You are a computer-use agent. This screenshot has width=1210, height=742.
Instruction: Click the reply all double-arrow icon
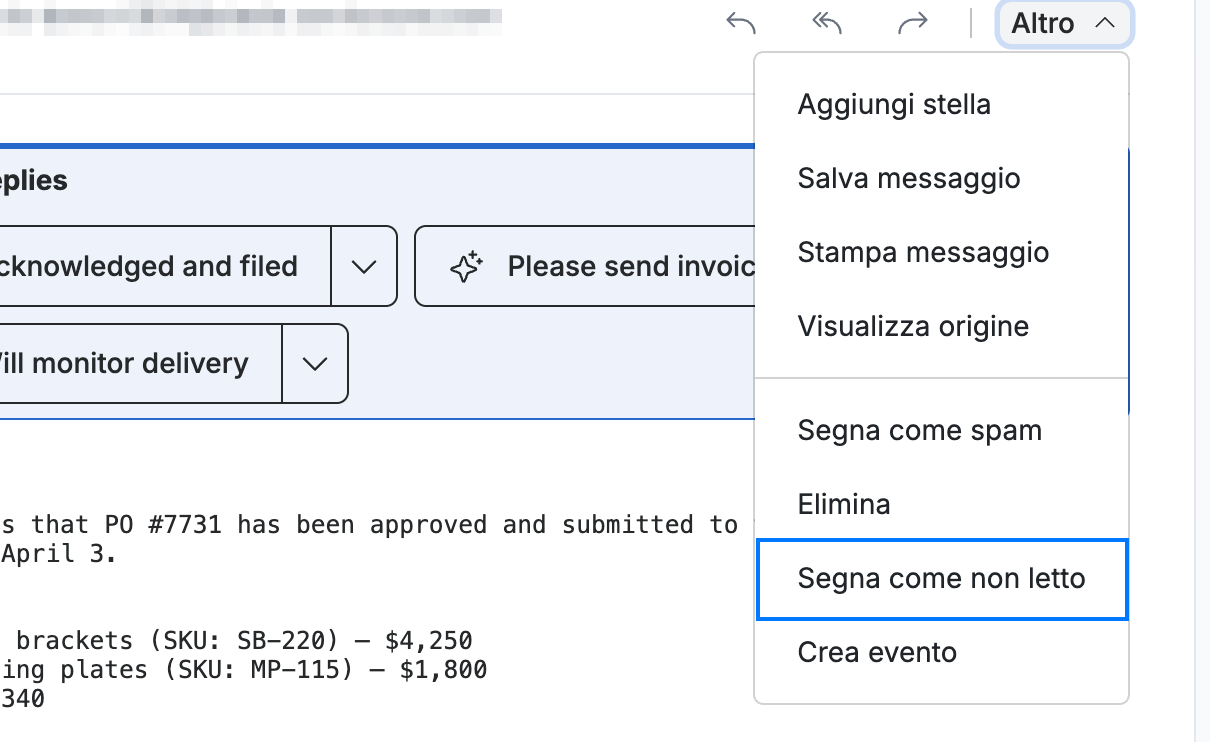coord(827,23)
